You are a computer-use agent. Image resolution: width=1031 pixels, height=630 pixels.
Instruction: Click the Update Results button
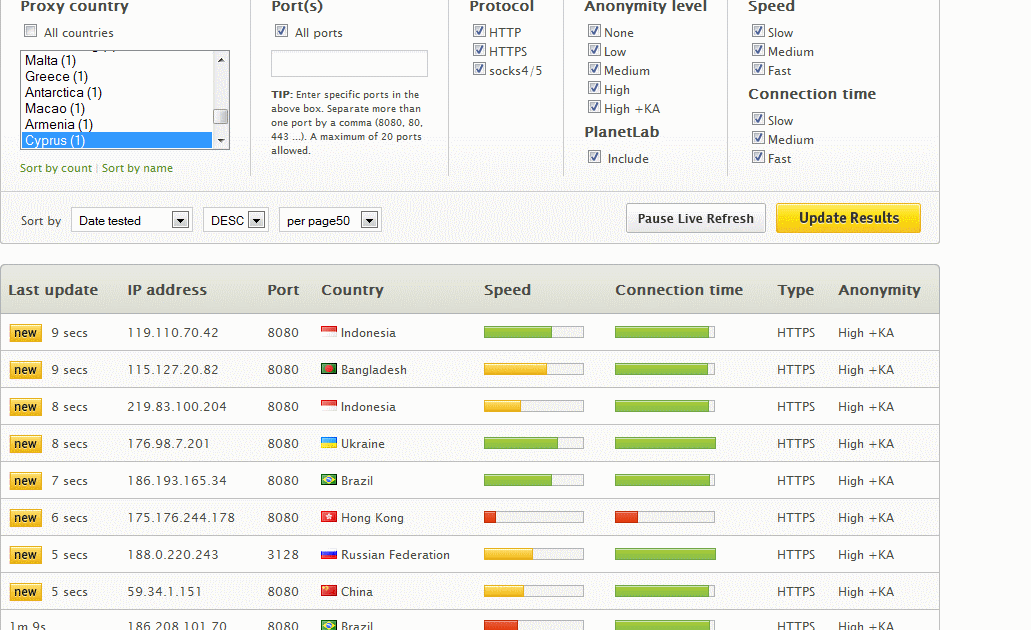coord(848,218)
